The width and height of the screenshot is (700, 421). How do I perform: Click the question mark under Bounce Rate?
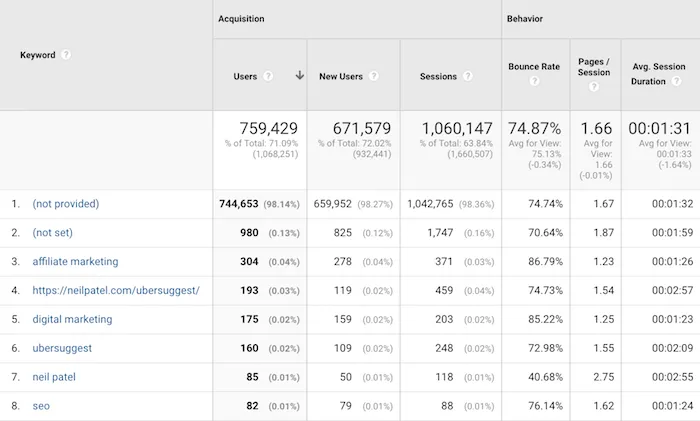pos(534,81)
